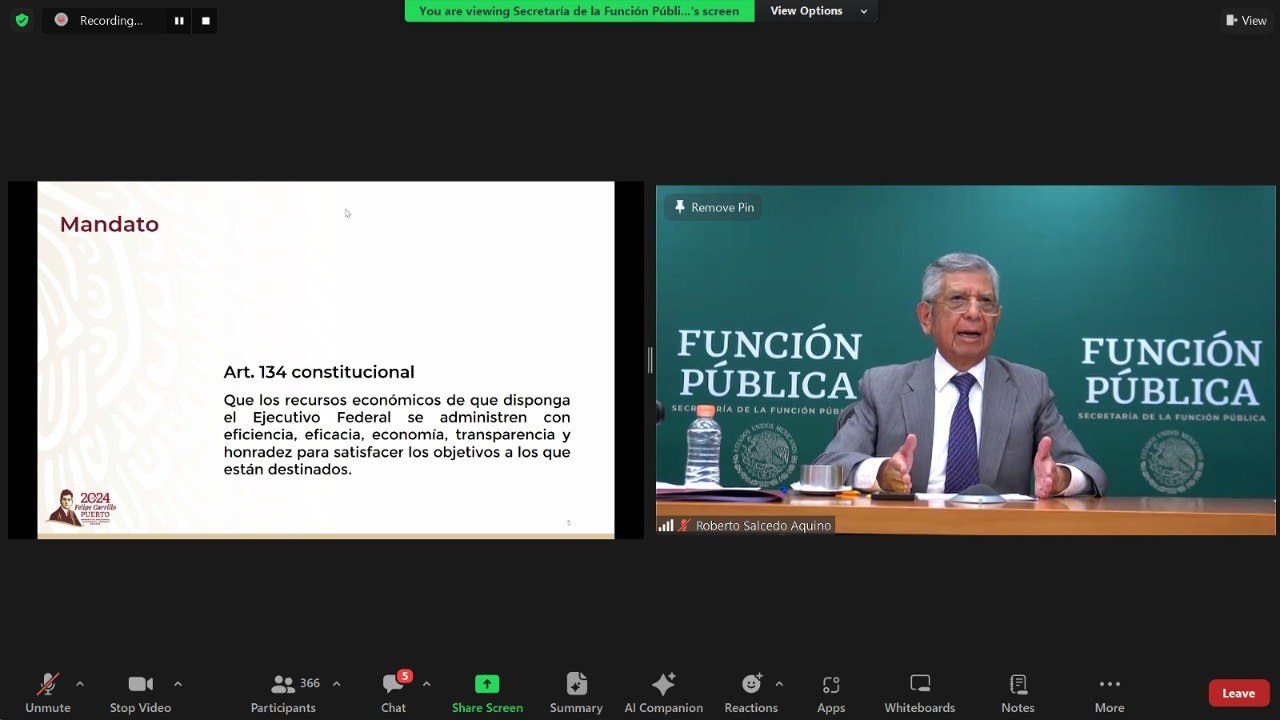Open the Chat panel
1280x720 pixels.
coord(393,693)
